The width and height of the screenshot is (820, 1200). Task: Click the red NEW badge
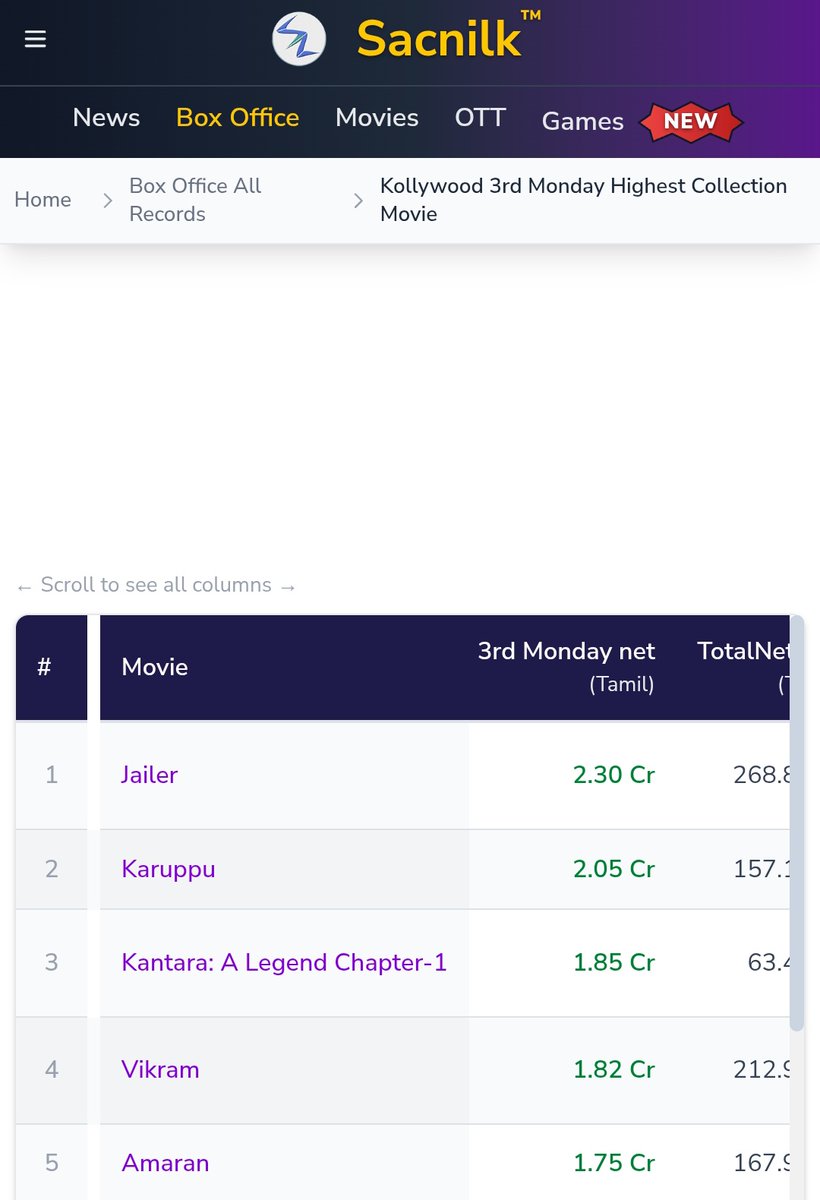tap(691, 121)
